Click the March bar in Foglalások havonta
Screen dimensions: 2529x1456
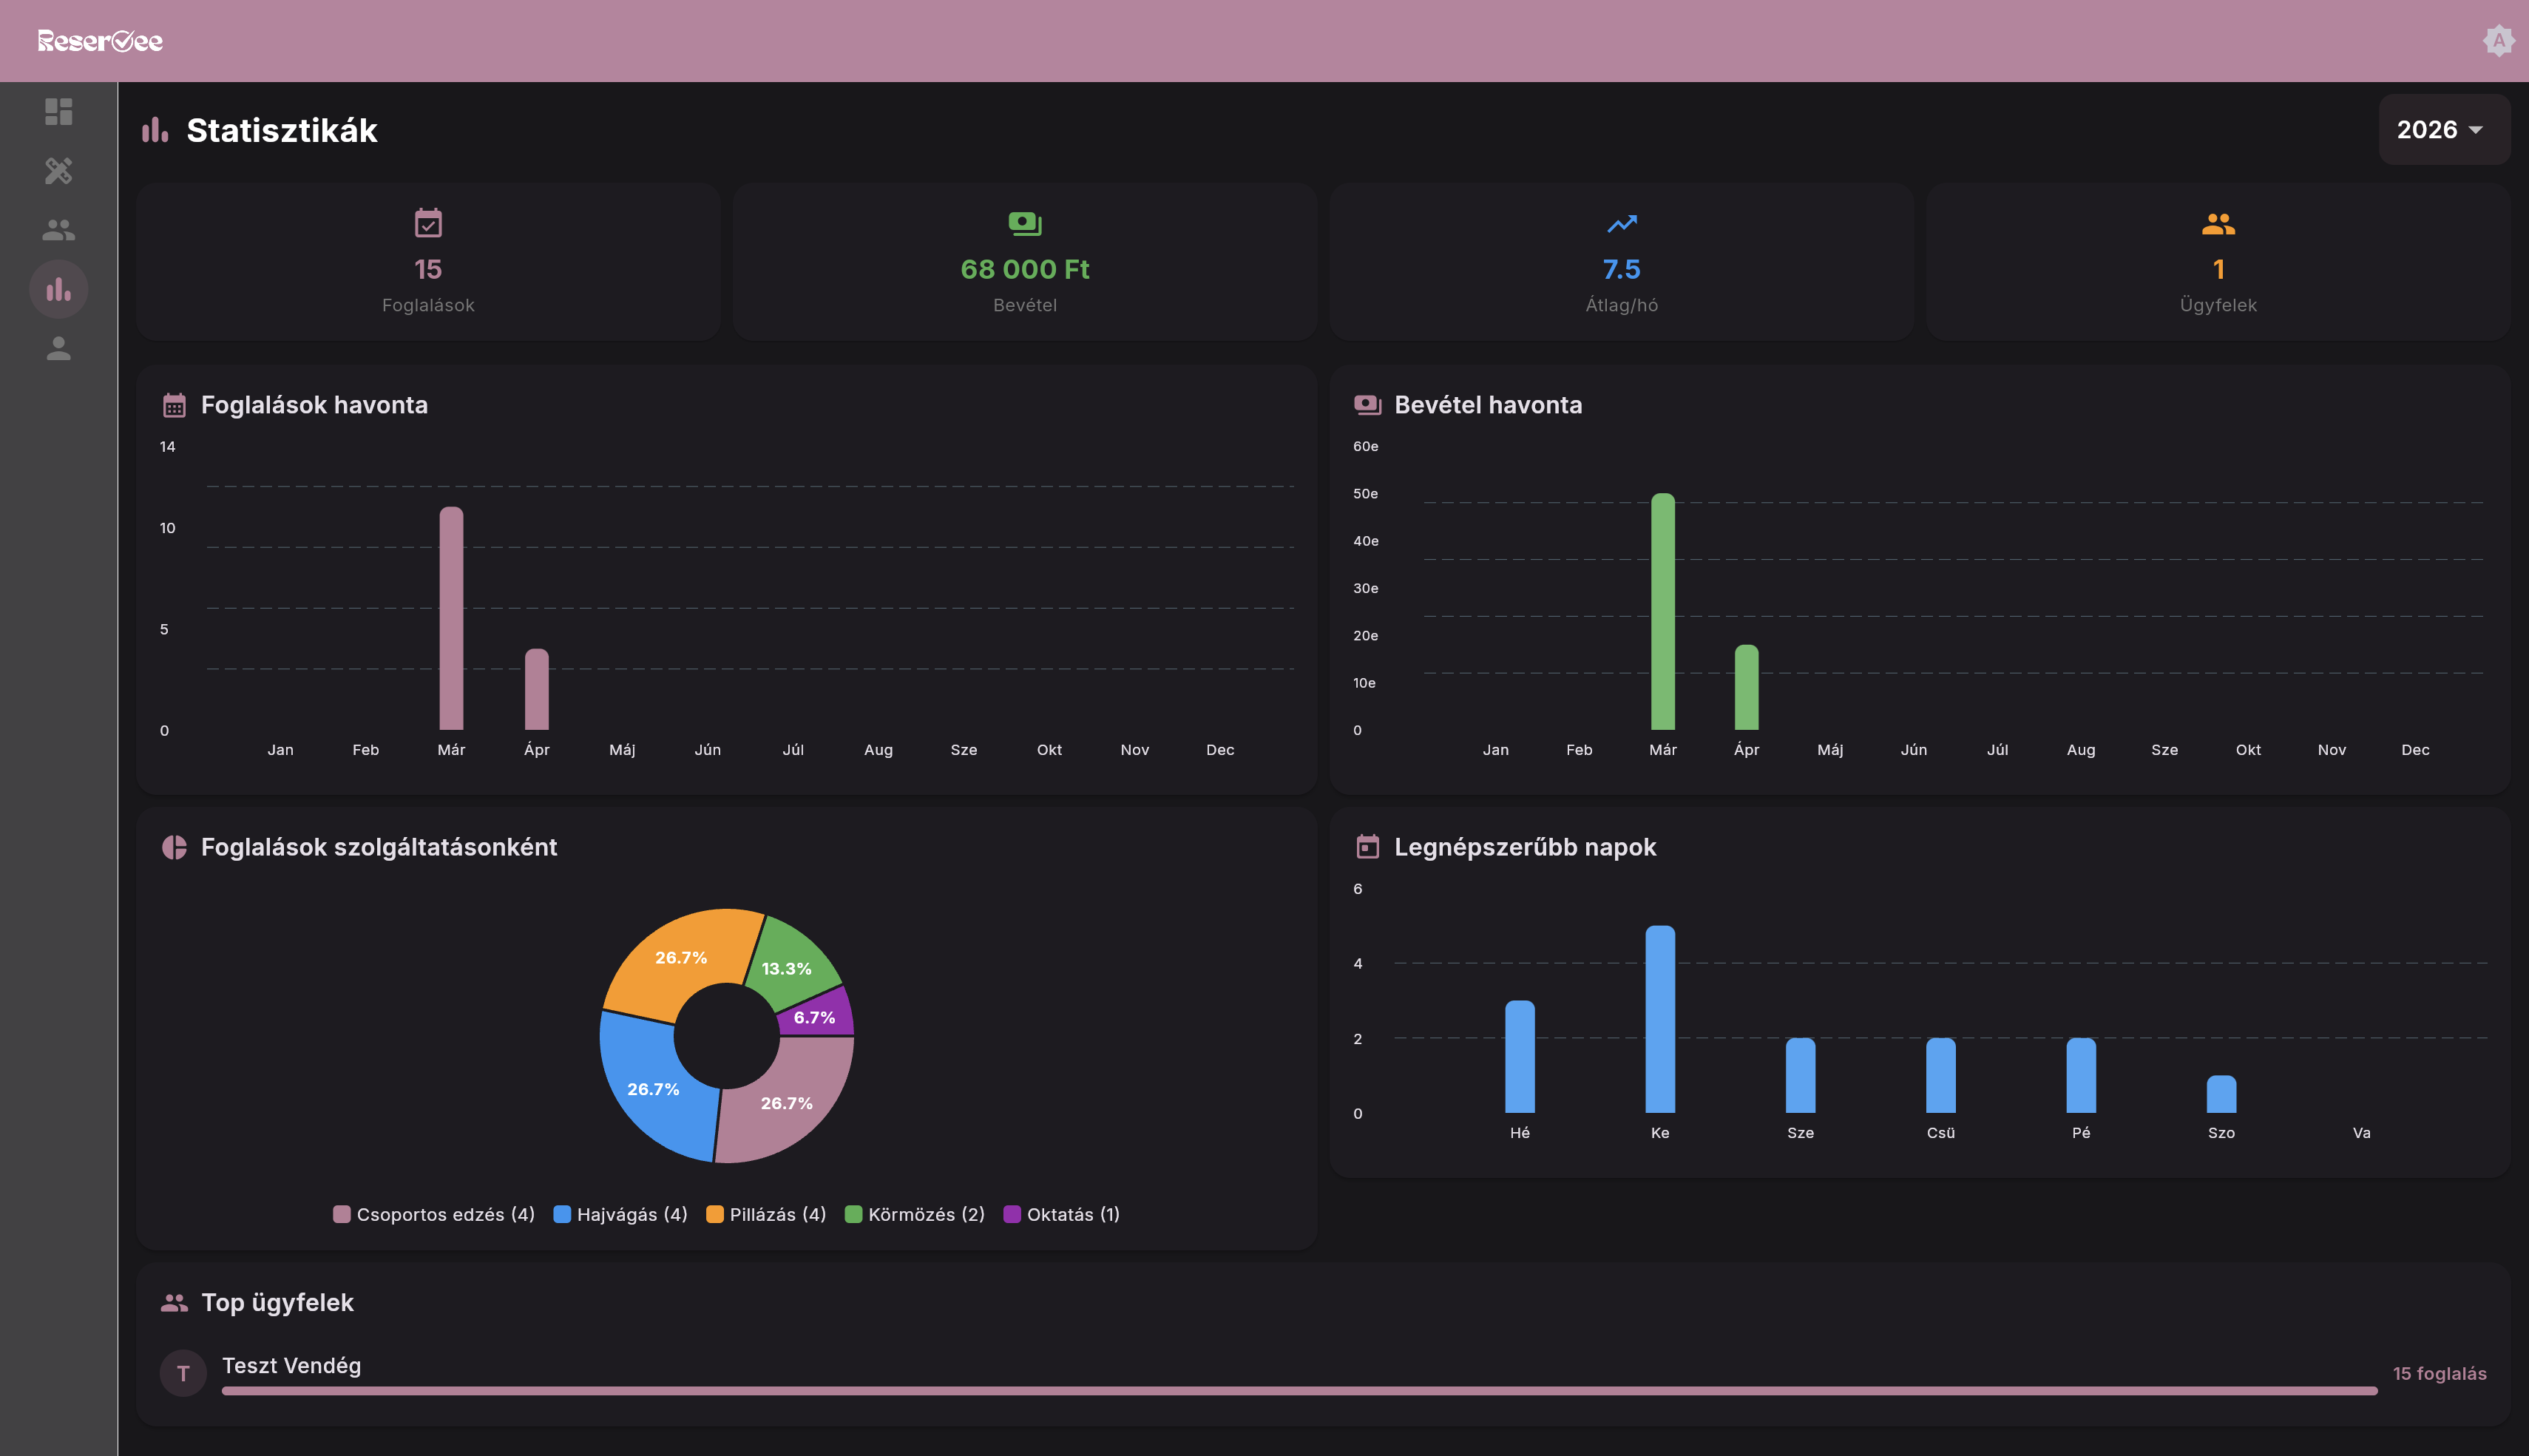tap(451, 618)
